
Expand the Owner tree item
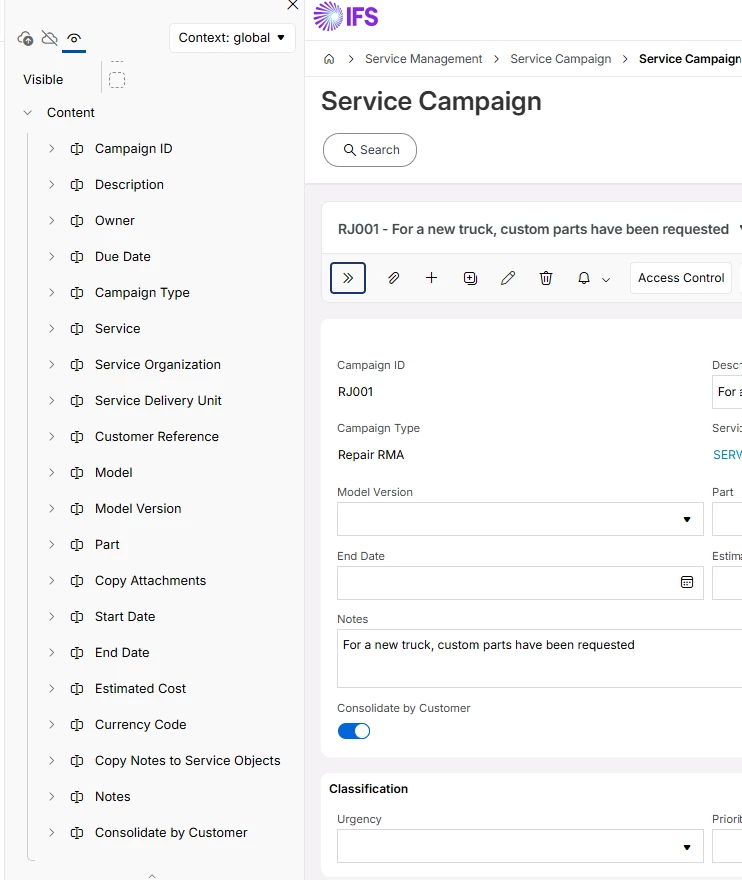(52, 221)
